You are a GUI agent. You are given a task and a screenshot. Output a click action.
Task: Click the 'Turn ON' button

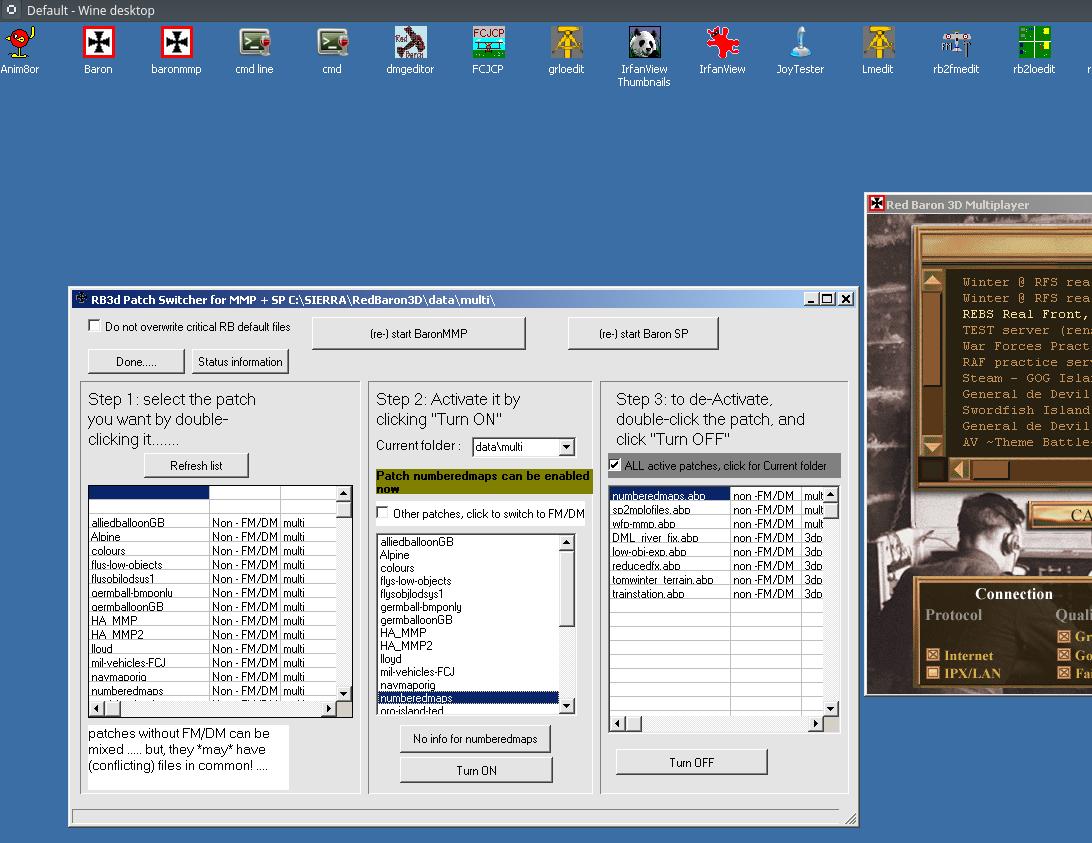pyautogui.click(x=476, y=770)
